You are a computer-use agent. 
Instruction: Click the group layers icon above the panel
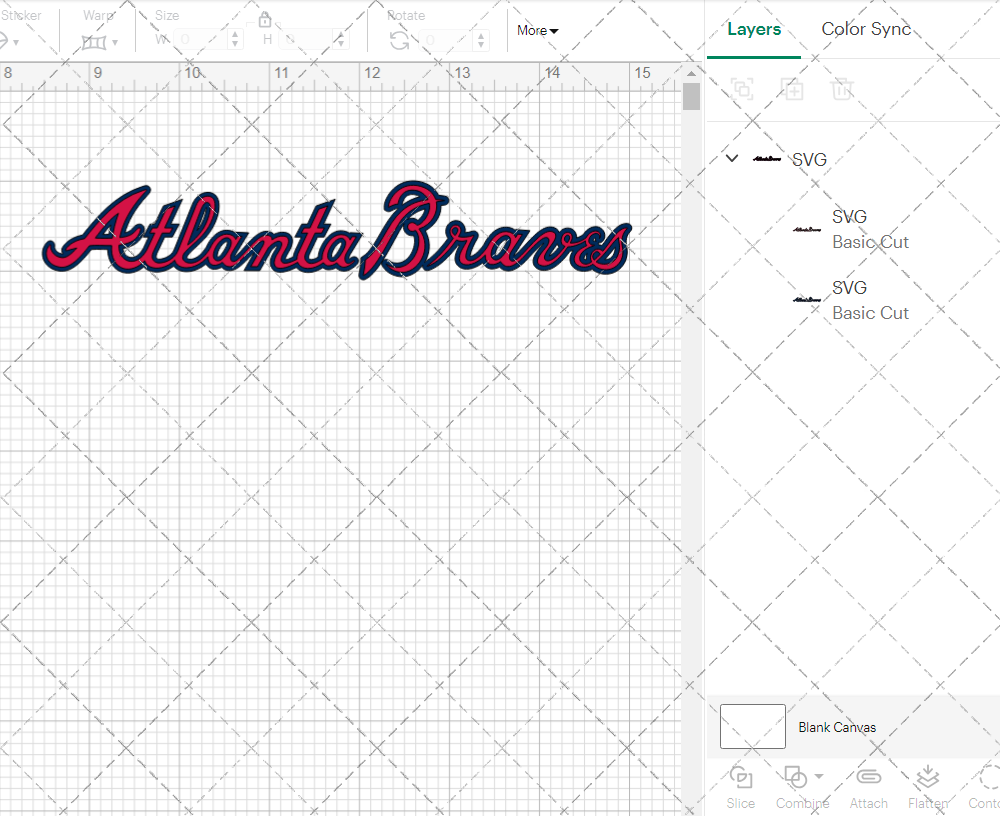tap(742, 89)
